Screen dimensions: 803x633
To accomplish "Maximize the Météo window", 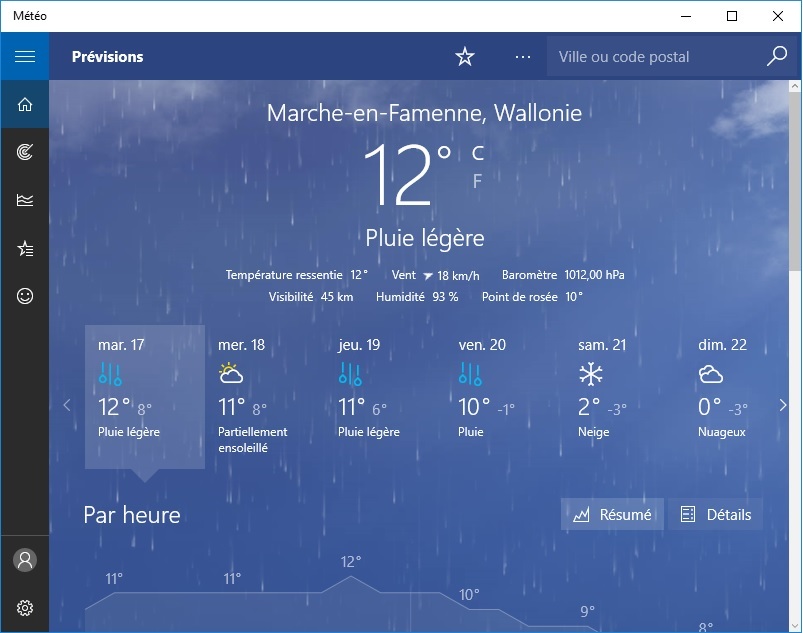I will tap(732, 16).
